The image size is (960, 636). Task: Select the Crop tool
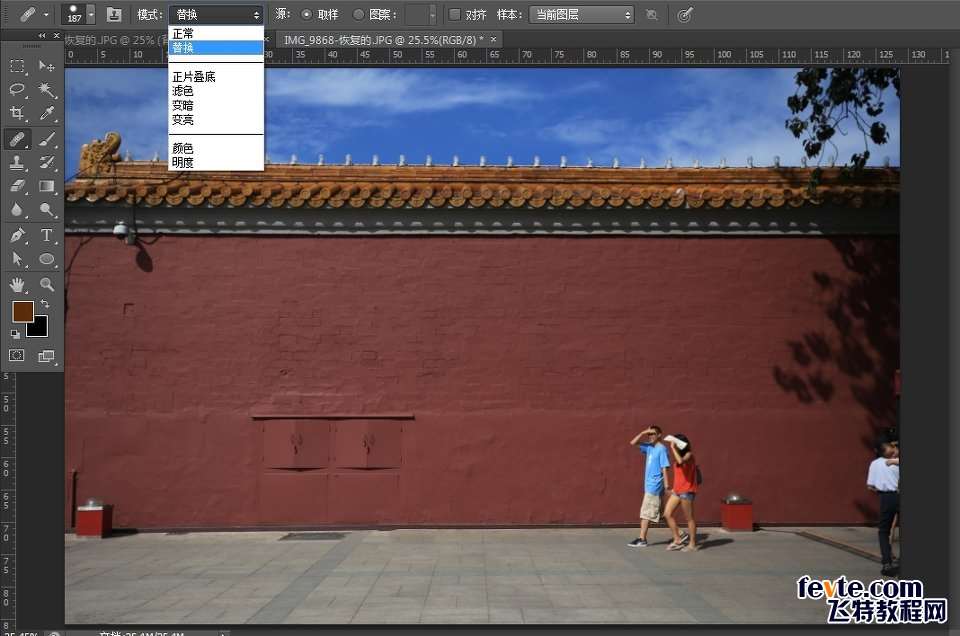point(17,113)
